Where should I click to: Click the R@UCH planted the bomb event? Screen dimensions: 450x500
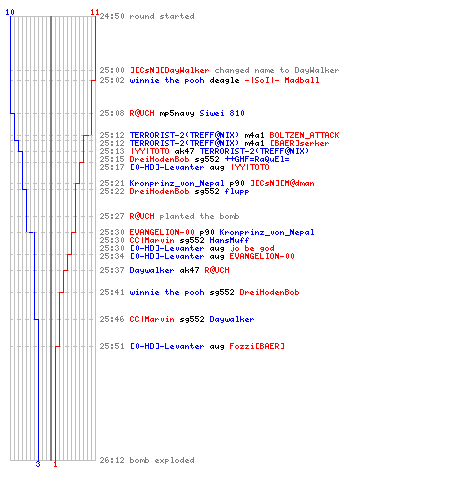click(169, 216)
